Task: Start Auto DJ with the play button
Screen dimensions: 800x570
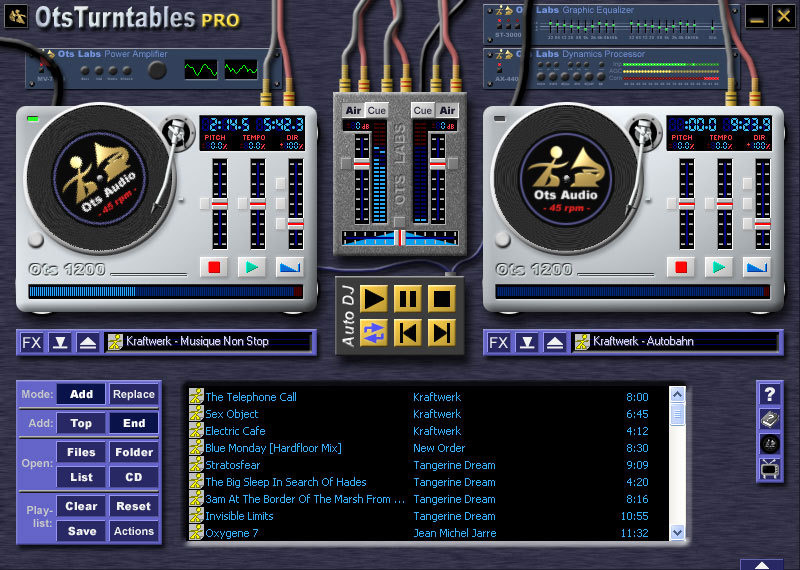Action: tap(373, 299)
